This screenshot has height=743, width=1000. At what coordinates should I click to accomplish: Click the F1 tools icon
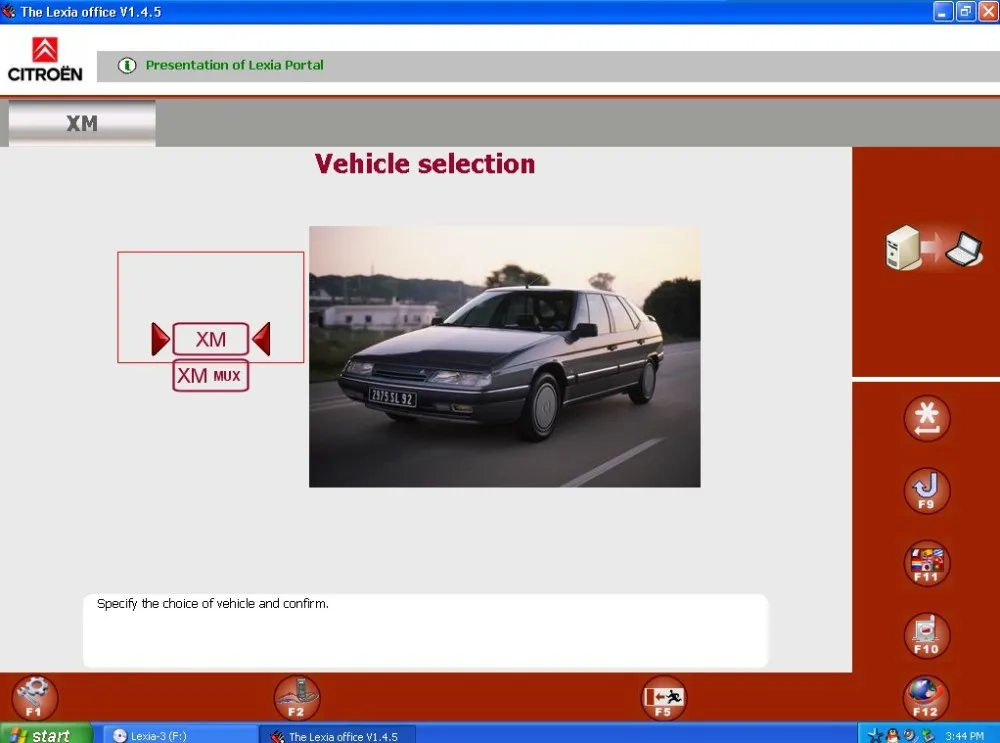click(x=34, y=697)
